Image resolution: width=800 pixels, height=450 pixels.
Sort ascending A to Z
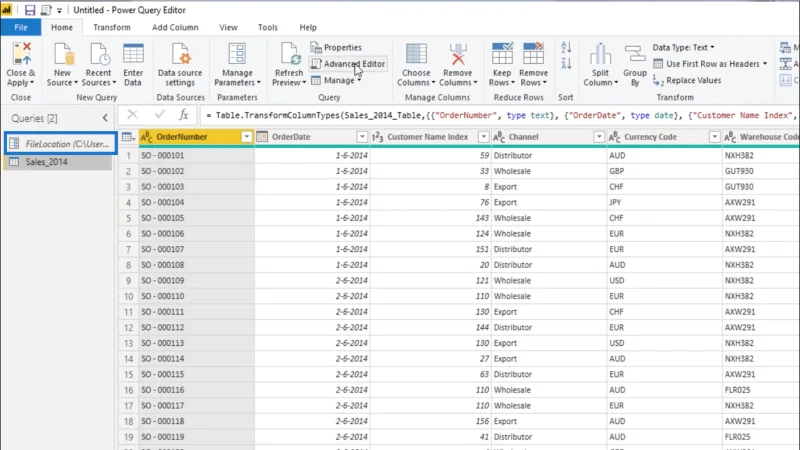coord(566,47)
